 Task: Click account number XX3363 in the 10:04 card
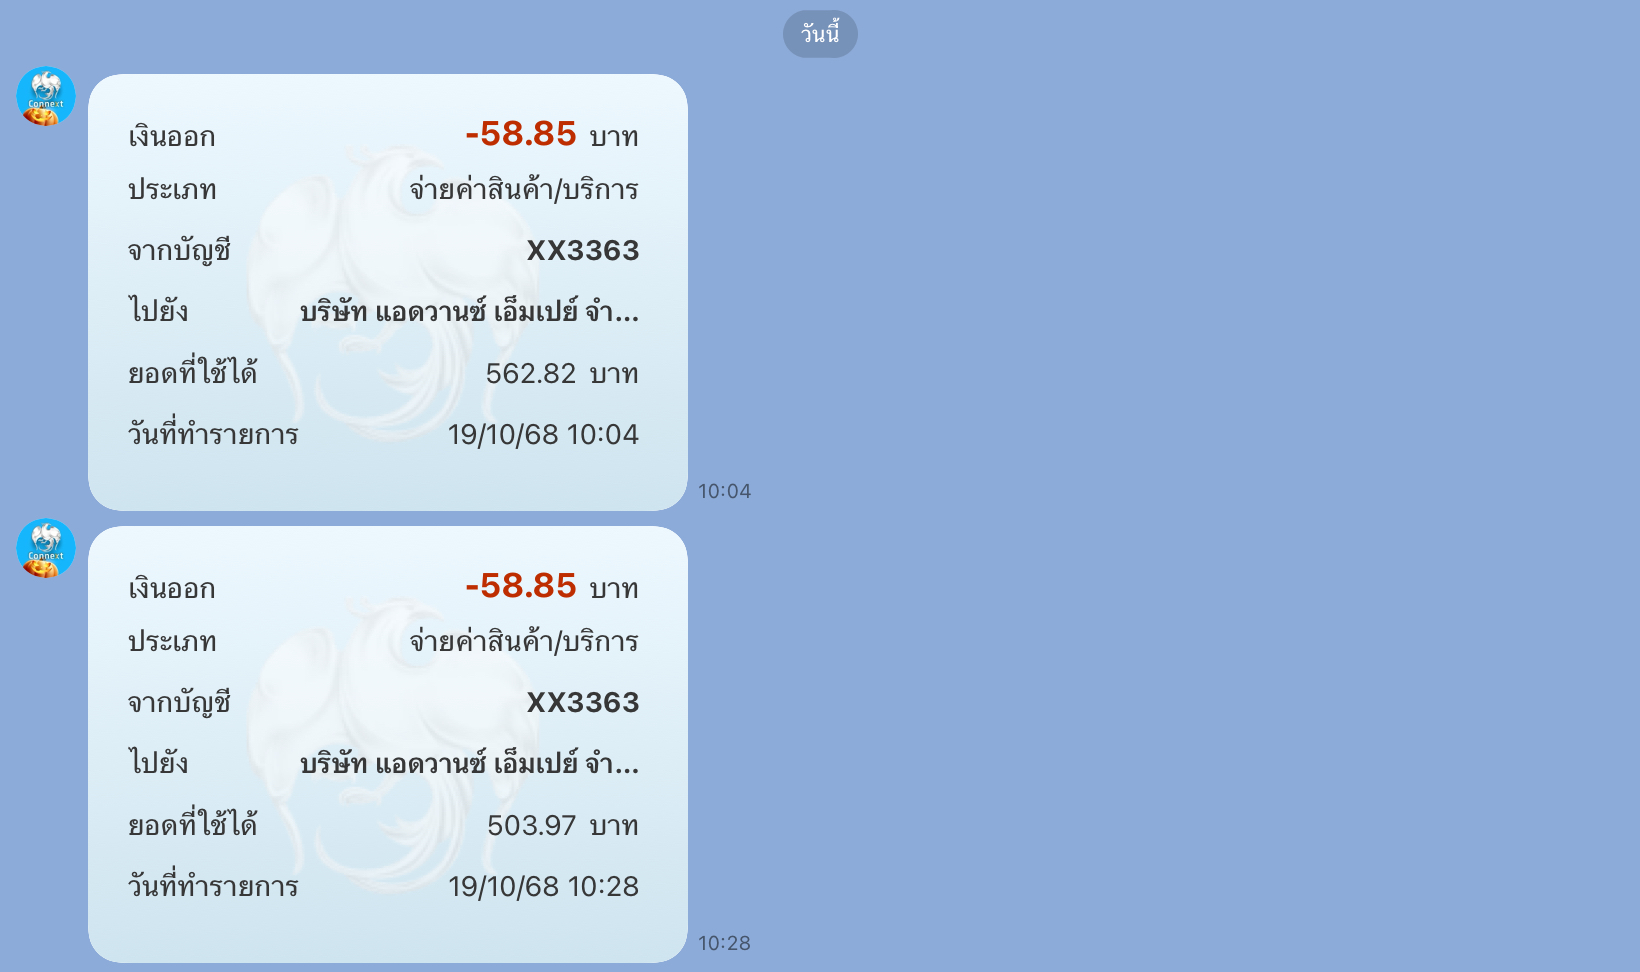click(x=583, y=250)
